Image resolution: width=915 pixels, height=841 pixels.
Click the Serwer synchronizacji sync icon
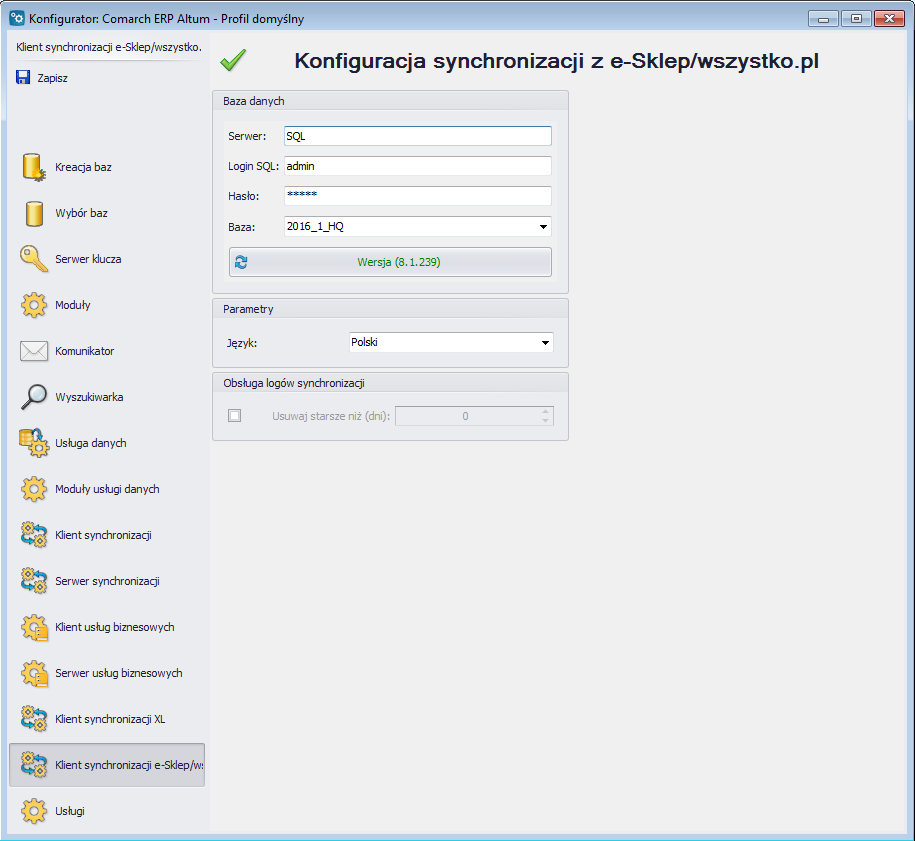[x=34, y=581]
